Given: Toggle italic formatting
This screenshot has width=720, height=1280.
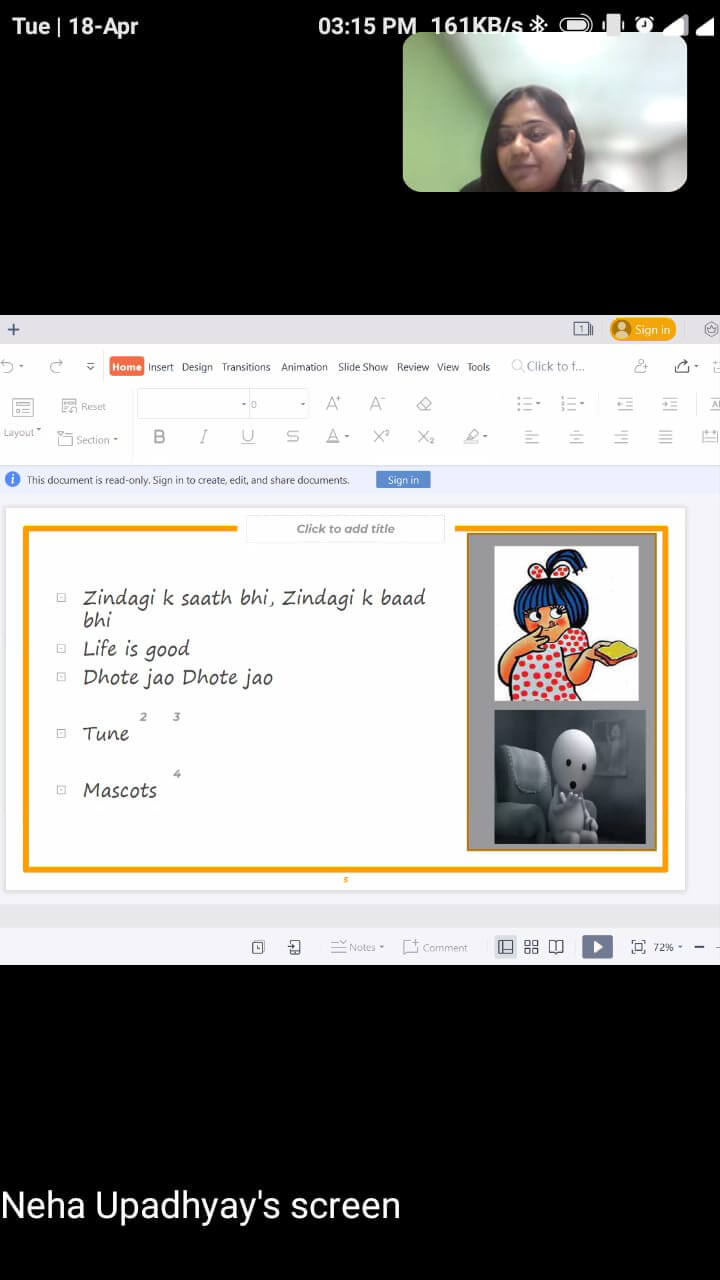Looking at the screenshot, I should tap(203, 437).
